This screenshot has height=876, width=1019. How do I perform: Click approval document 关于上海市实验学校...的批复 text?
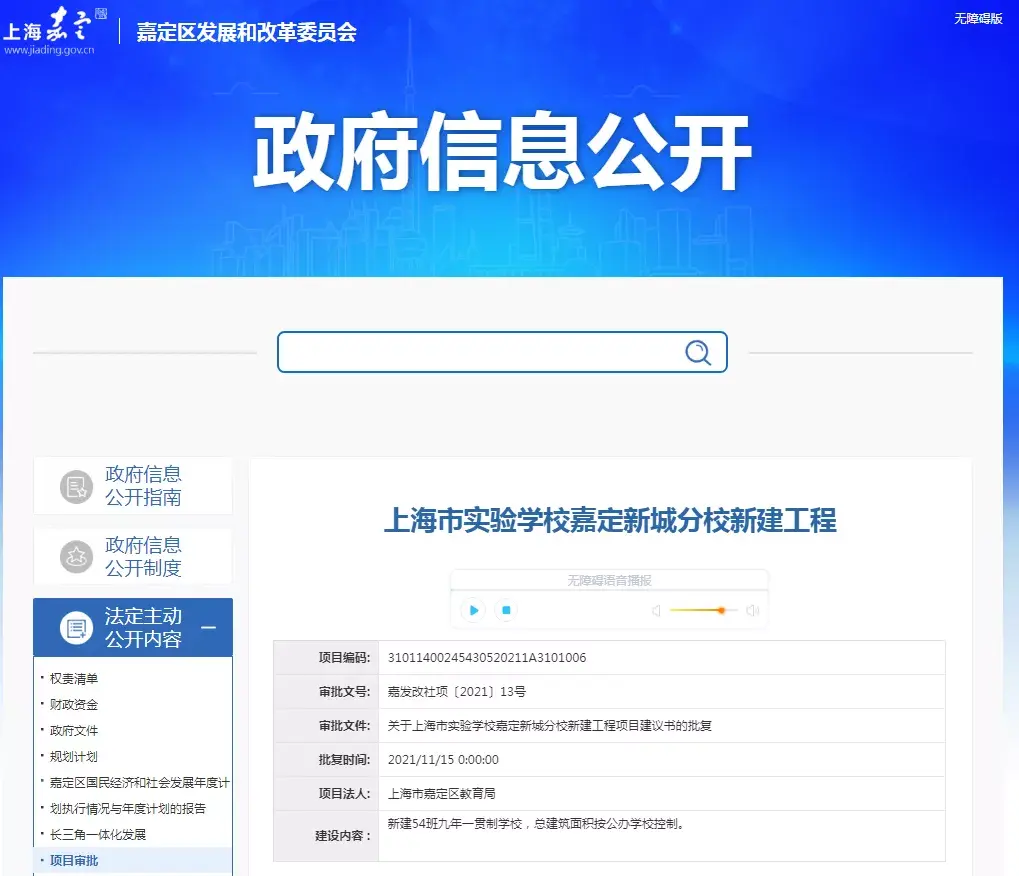[549, 725]
